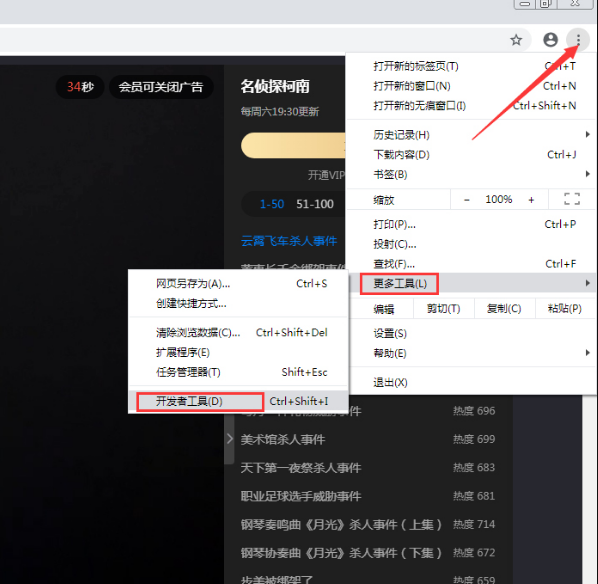
Task: Open the user profile avatar icon
Action: tap(550, 40)
